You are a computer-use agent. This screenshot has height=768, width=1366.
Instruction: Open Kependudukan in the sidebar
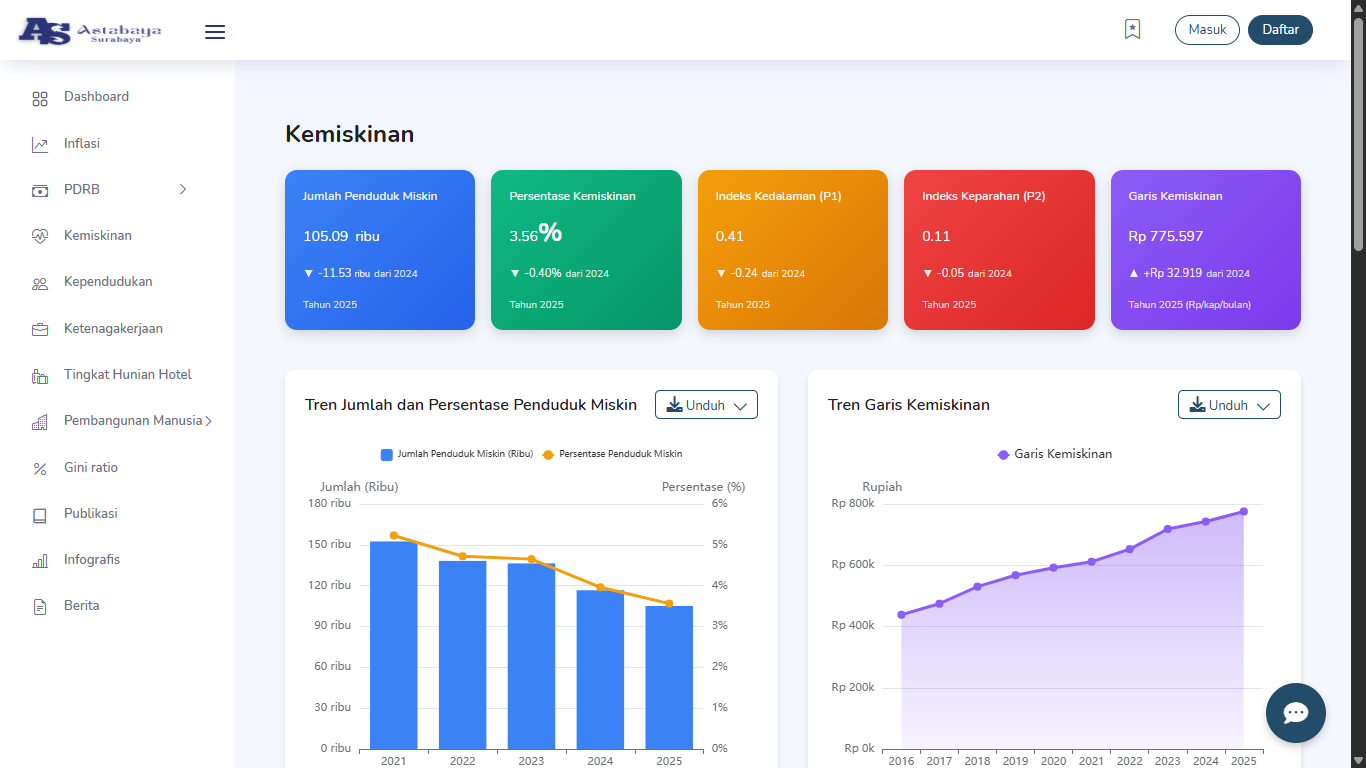(x=108, y=282)
